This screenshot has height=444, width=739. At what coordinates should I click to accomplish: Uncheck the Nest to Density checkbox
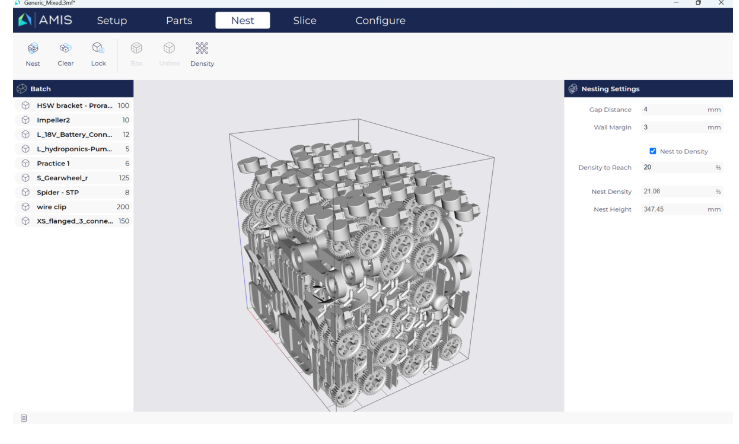[654, 151]
